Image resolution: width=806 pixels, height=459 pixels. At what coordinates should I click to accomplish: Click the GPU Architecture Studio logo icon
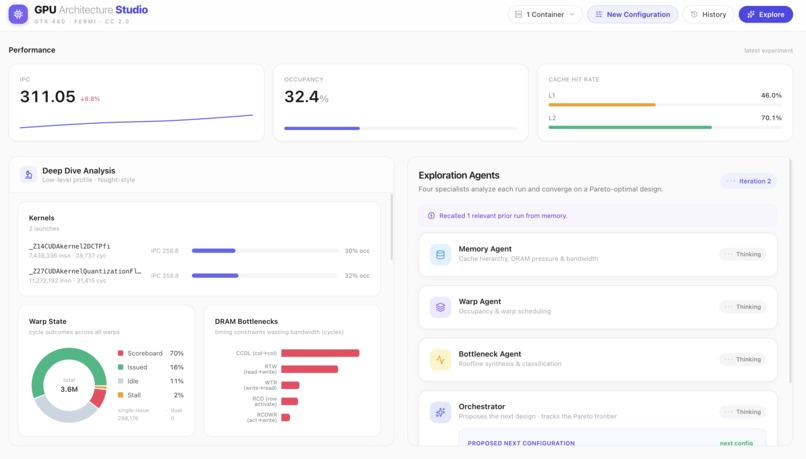click(18, 14)
